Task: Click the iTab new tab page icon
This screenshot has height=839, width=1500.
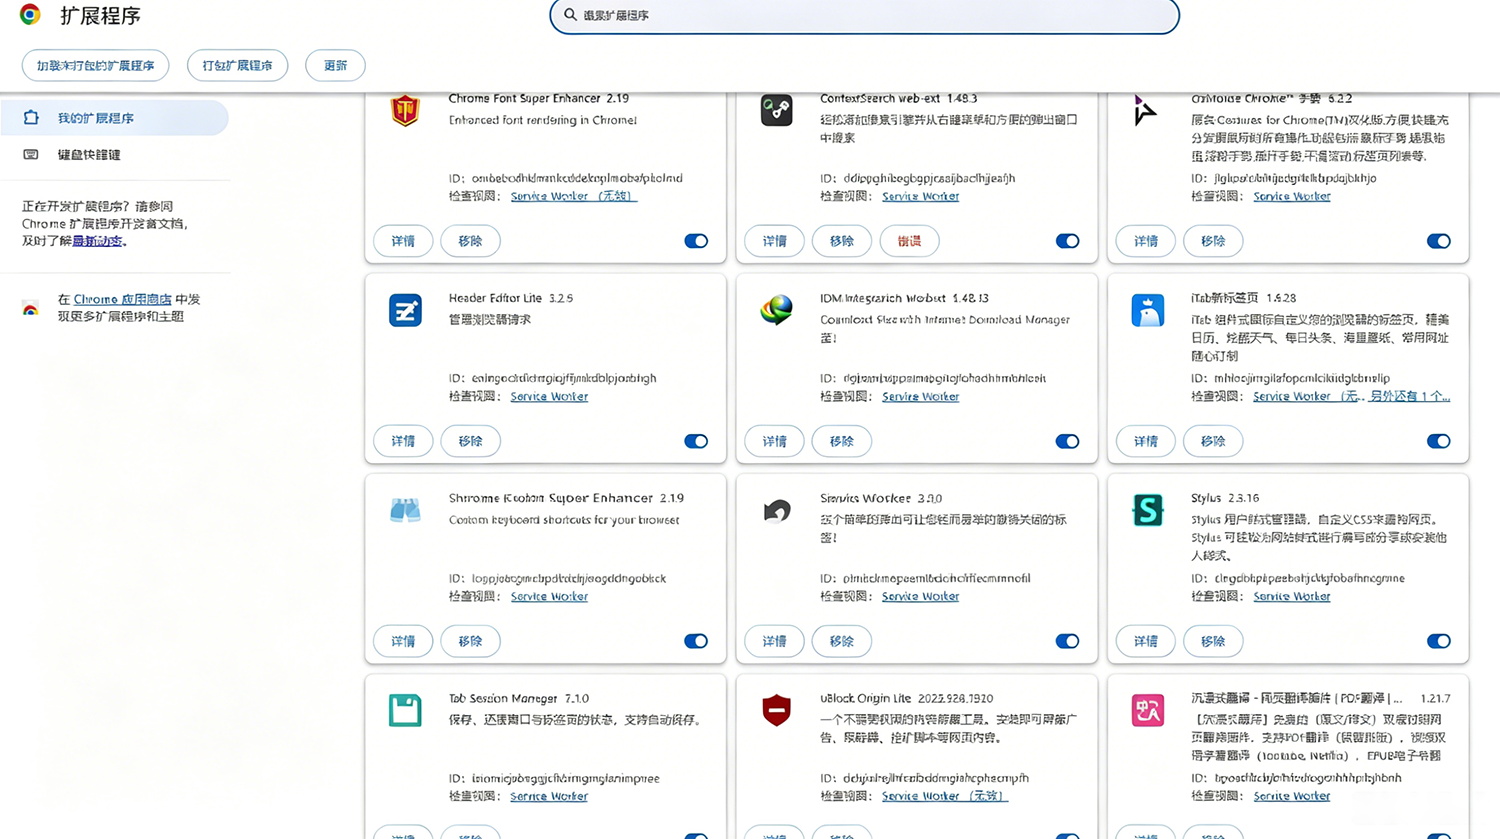Action: click(x=1147, y=310)
